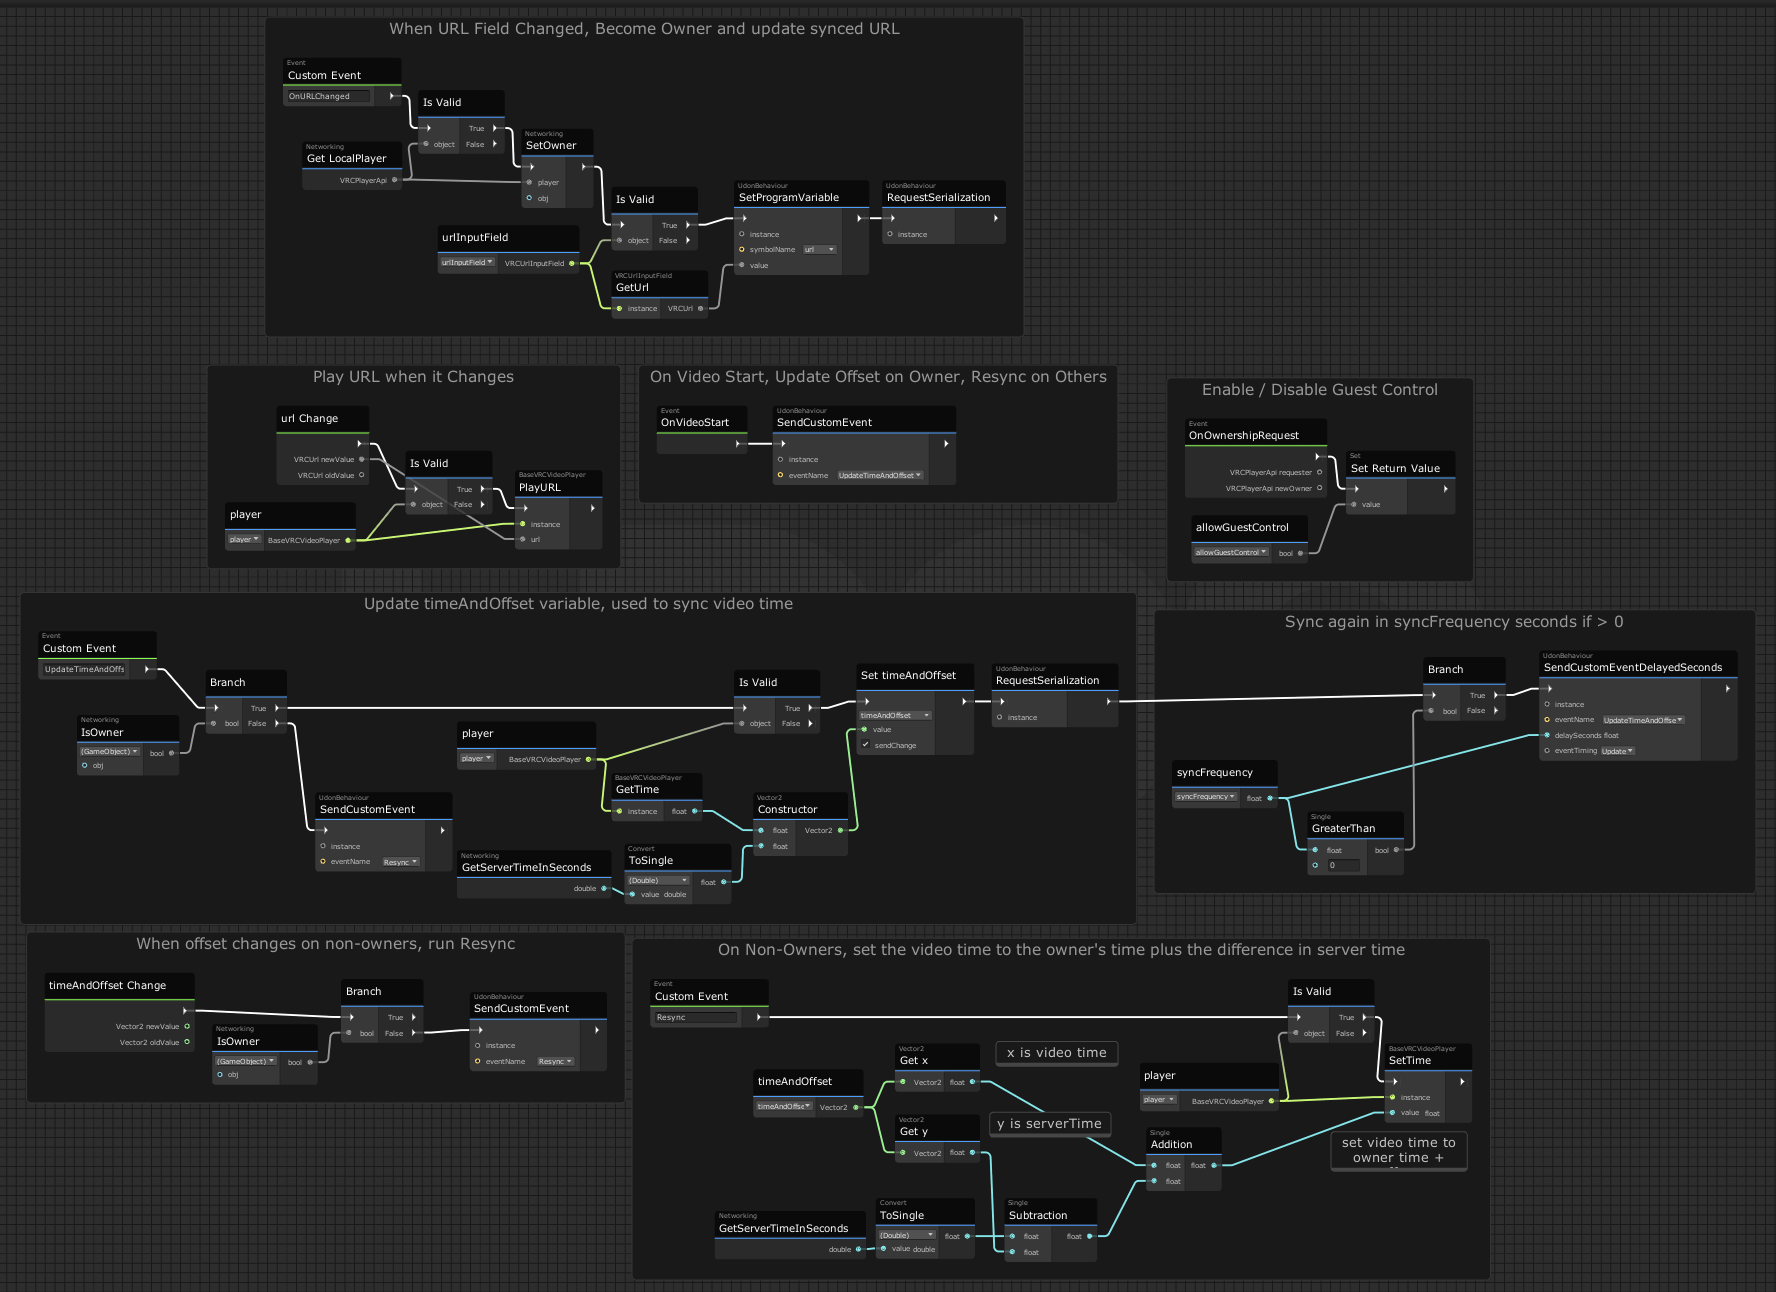Expand the syncFrequency variable dropdown
This screenshot has height=1292, width=1776.
click(1206, 797)
